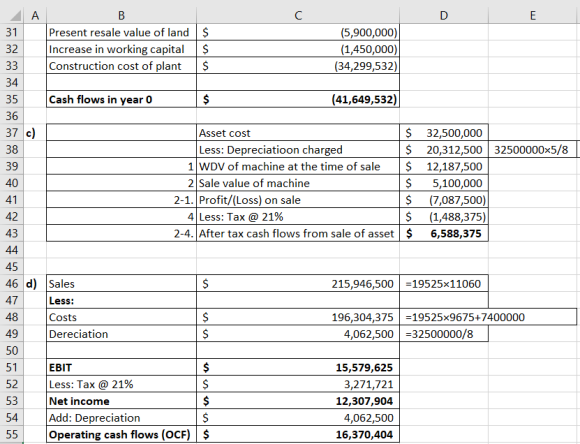Click the 6,588,375 after-tax value

[444, 233]
